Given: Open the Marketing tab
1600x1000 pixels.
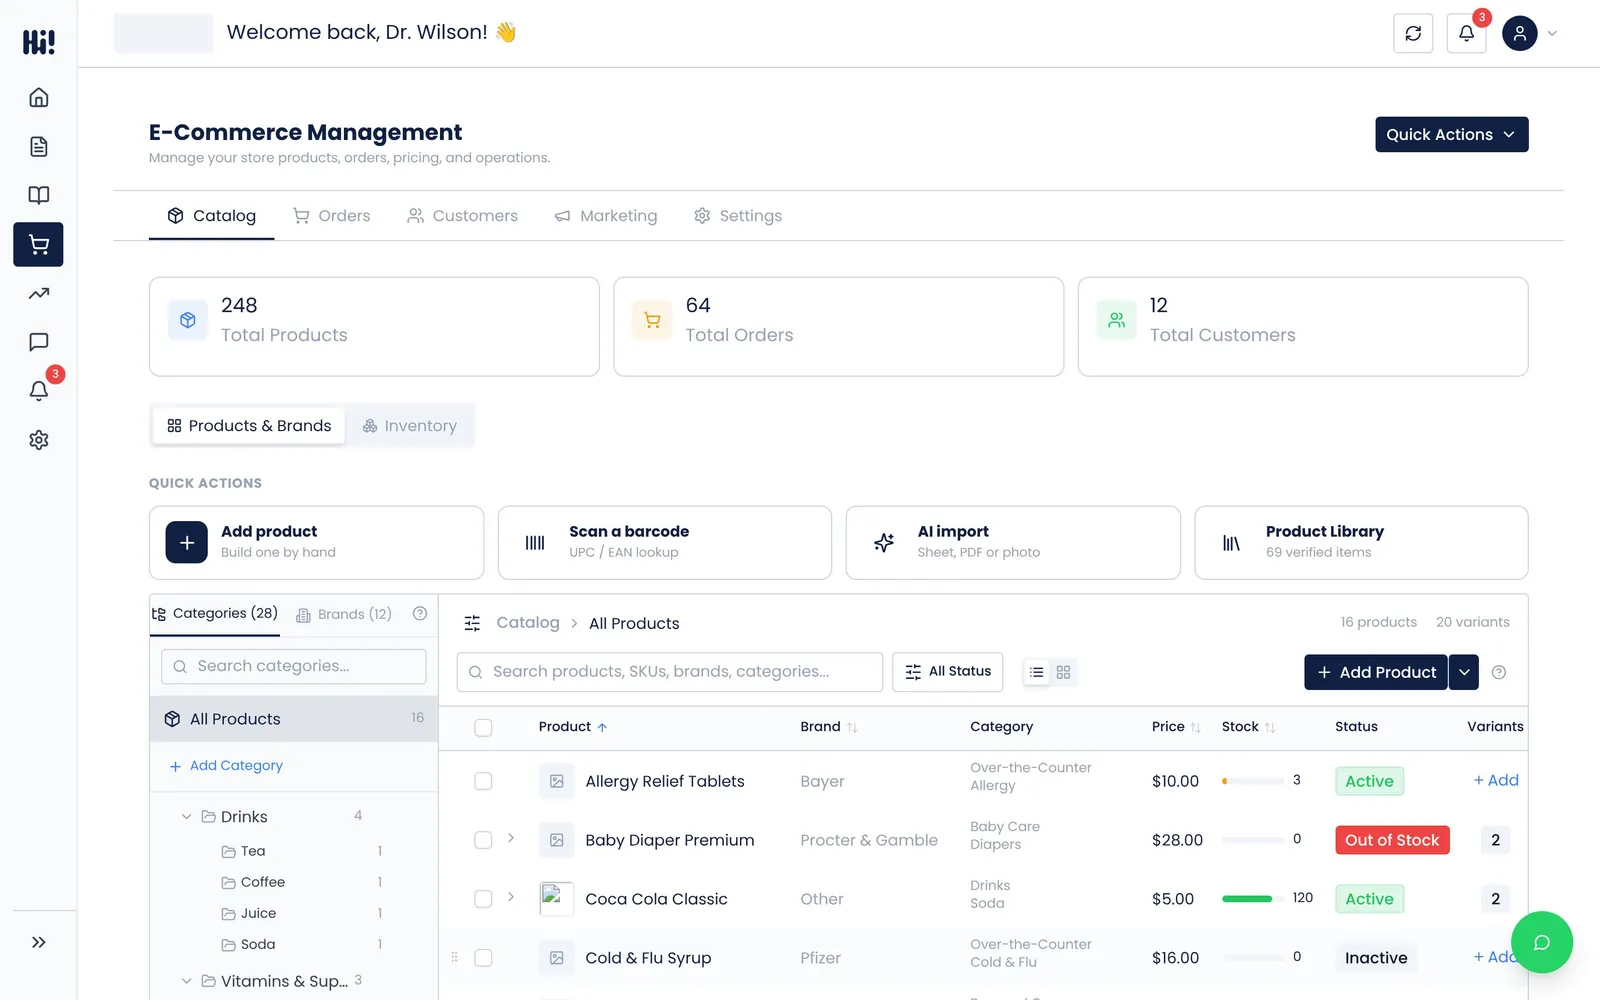Looking at the screenshot, I should point(606,216).
